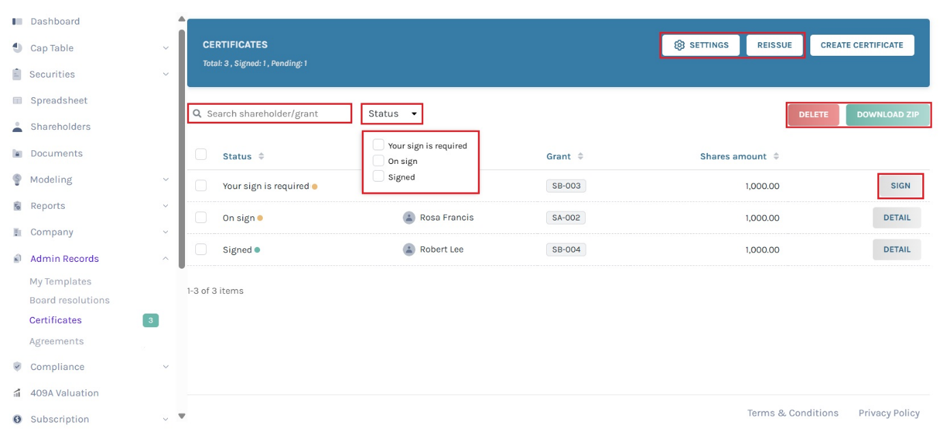
Task: Sort by Status column arrows
Action: point(261,157)
